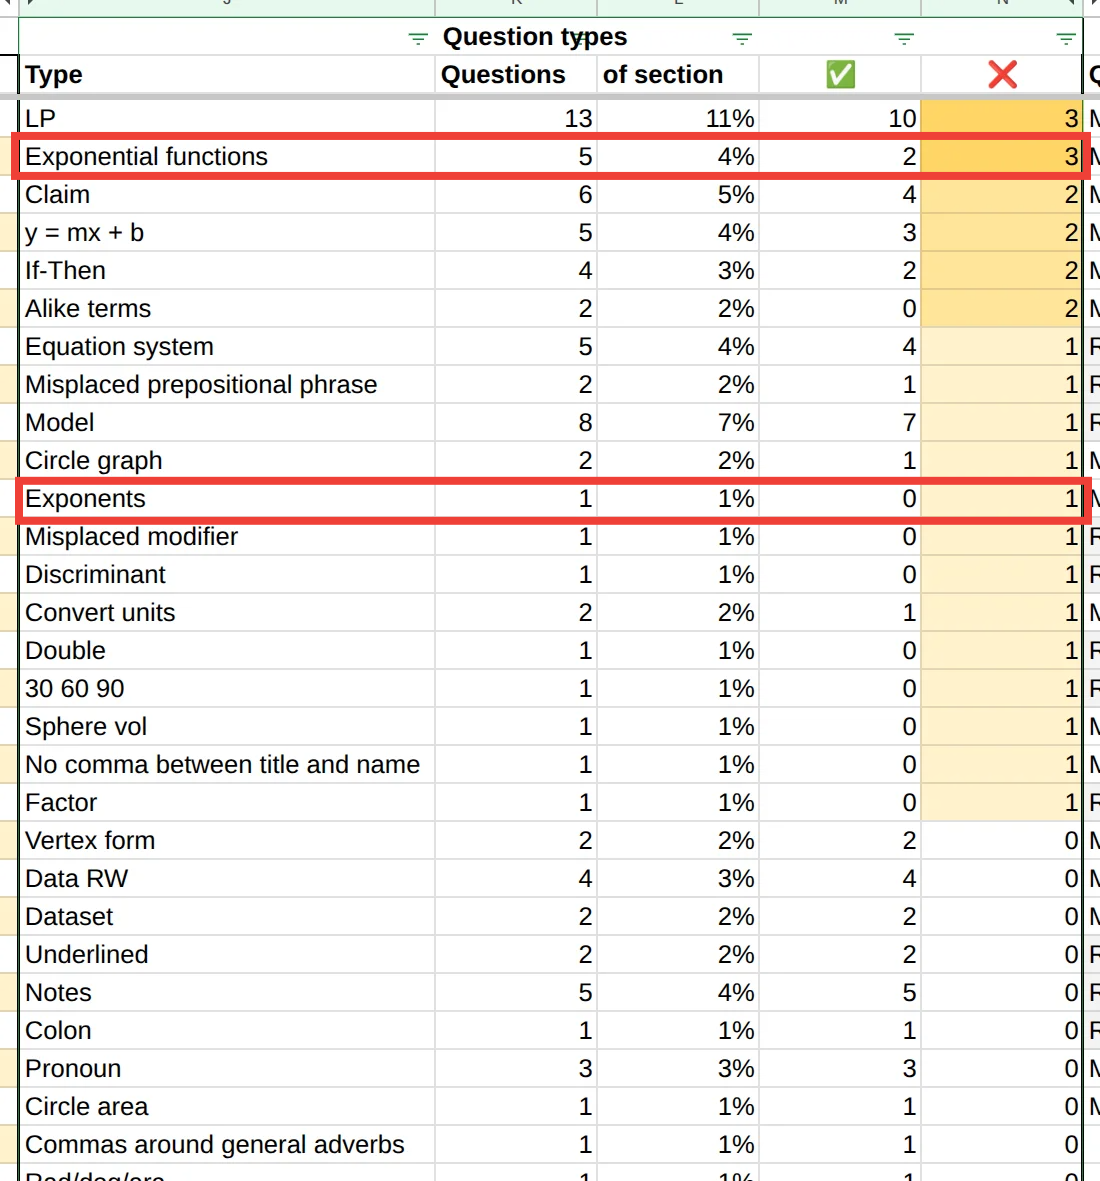The height and width of the screenshot is (1181, 1100).
Task: Select the 'Questions' header cell
Action: (x=516, y=75)
